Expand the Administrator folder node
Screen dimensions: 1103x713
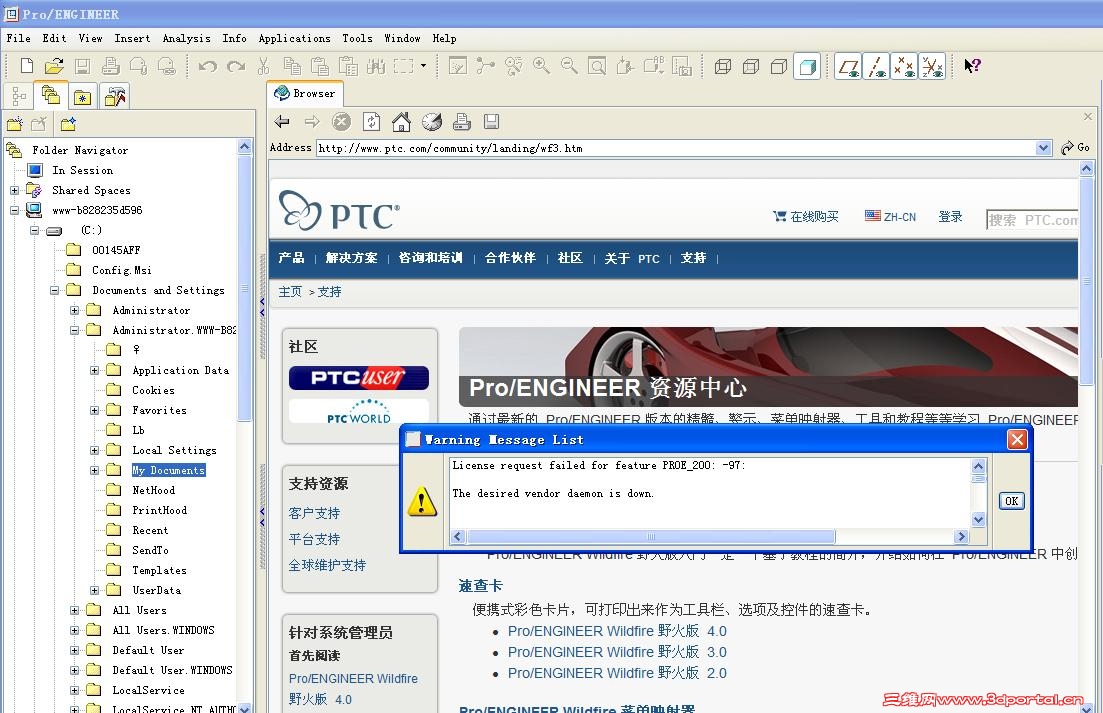(75, 310)
